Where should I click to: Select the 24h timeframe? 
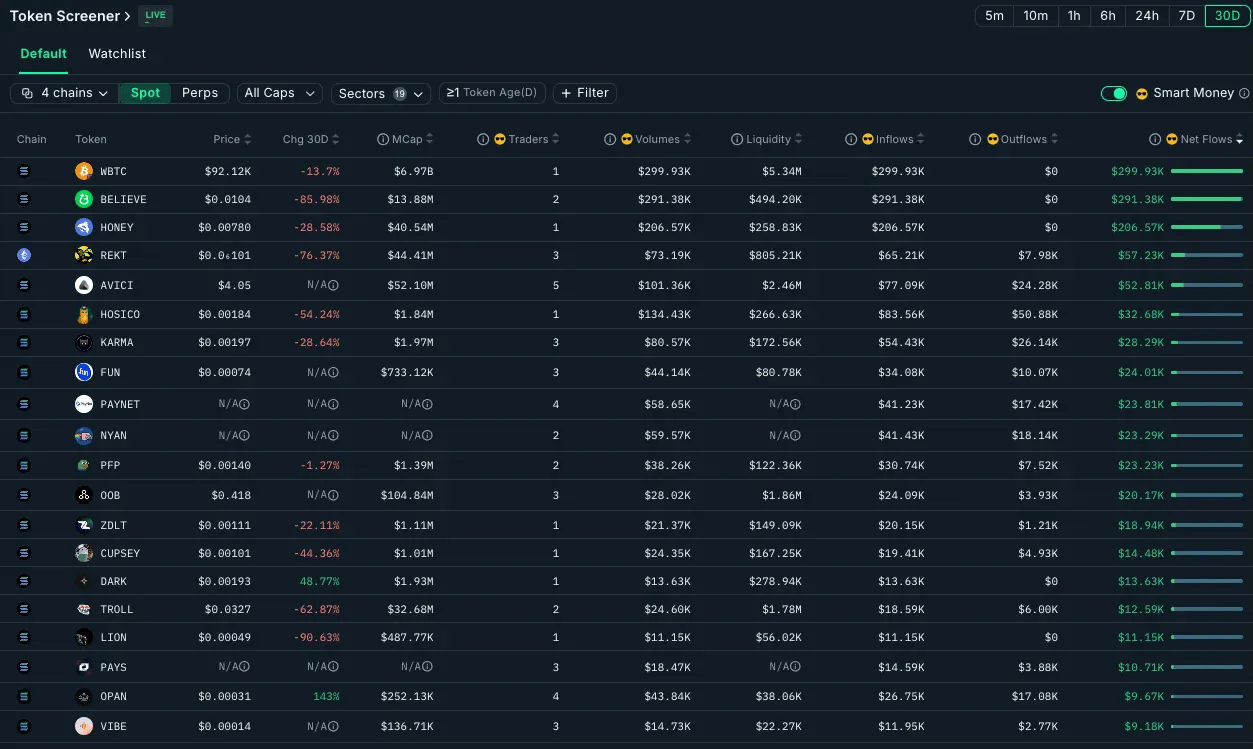[1147, 16]
